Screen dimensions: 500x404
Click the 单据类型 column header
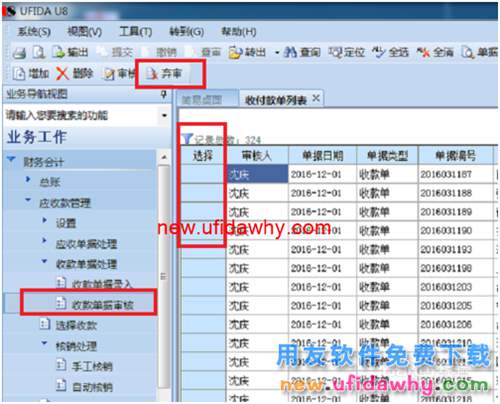tap(387, 155)
